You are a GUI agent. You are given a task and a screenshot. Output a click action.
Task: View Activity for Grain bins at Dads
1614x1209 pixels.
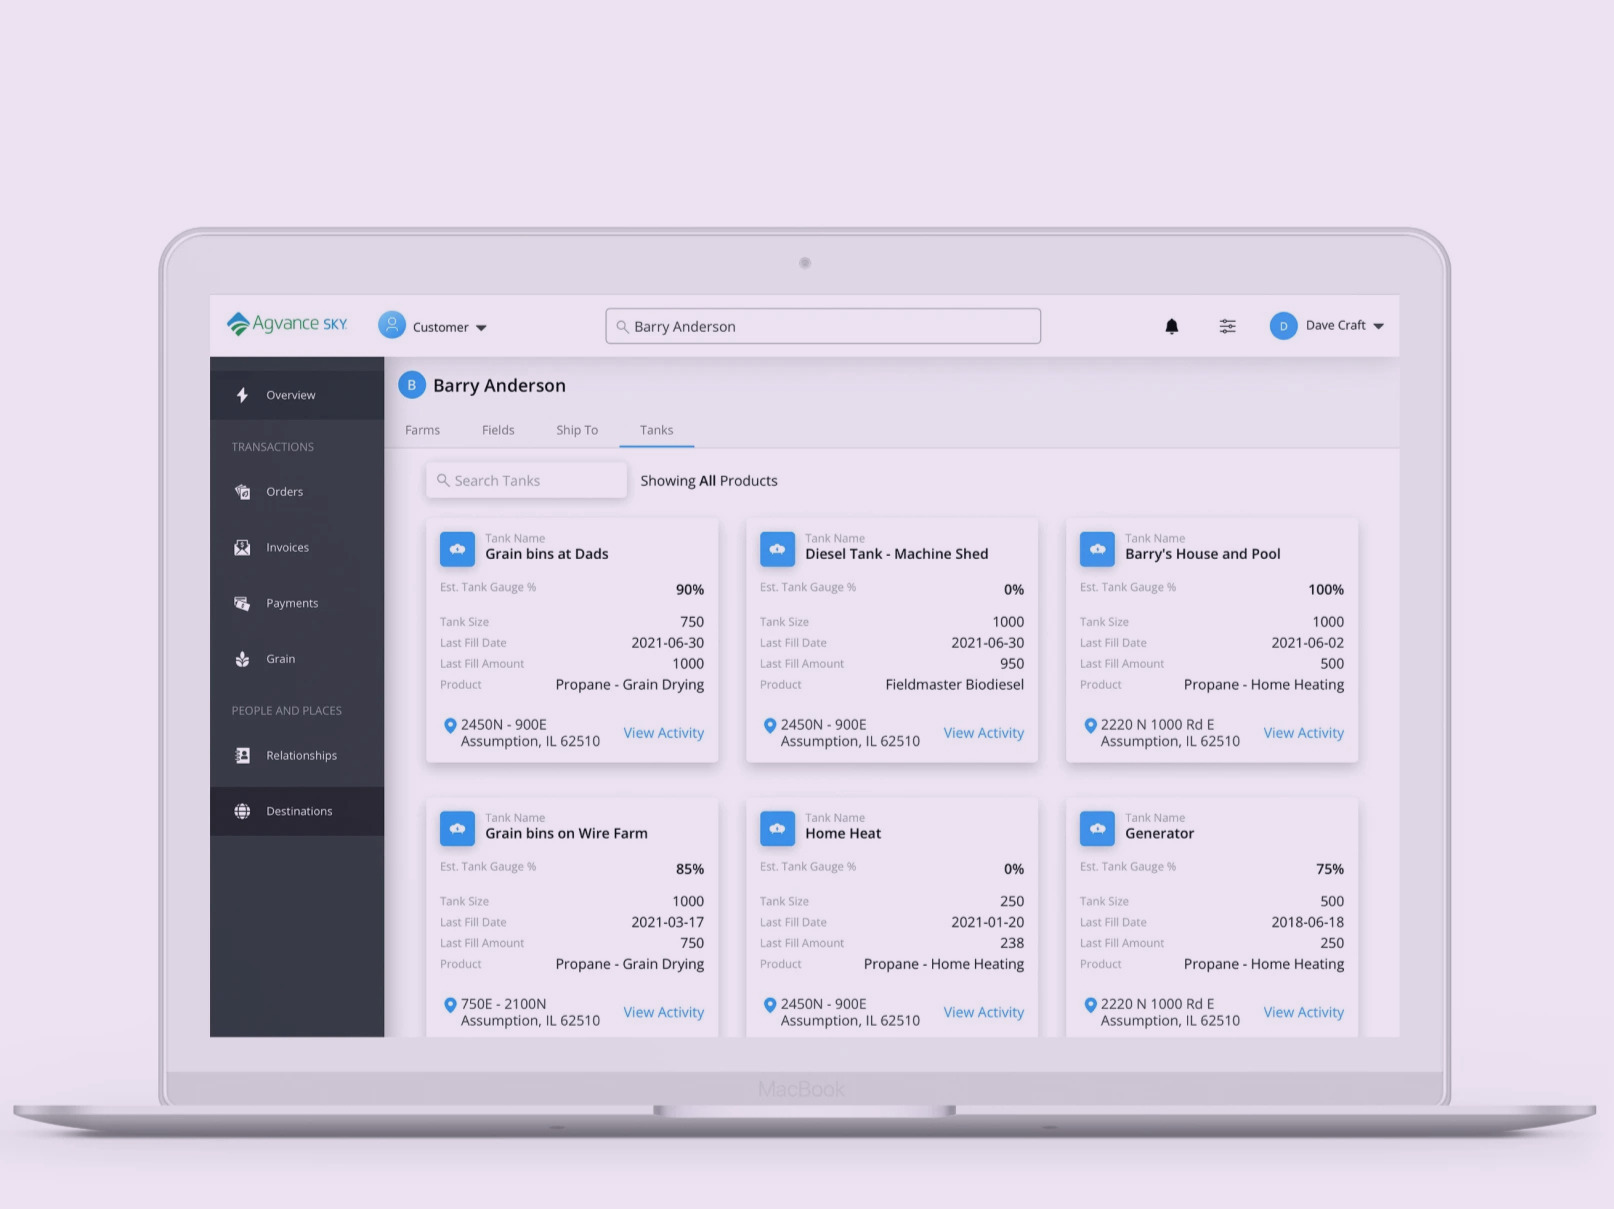[x=664, y=733]
